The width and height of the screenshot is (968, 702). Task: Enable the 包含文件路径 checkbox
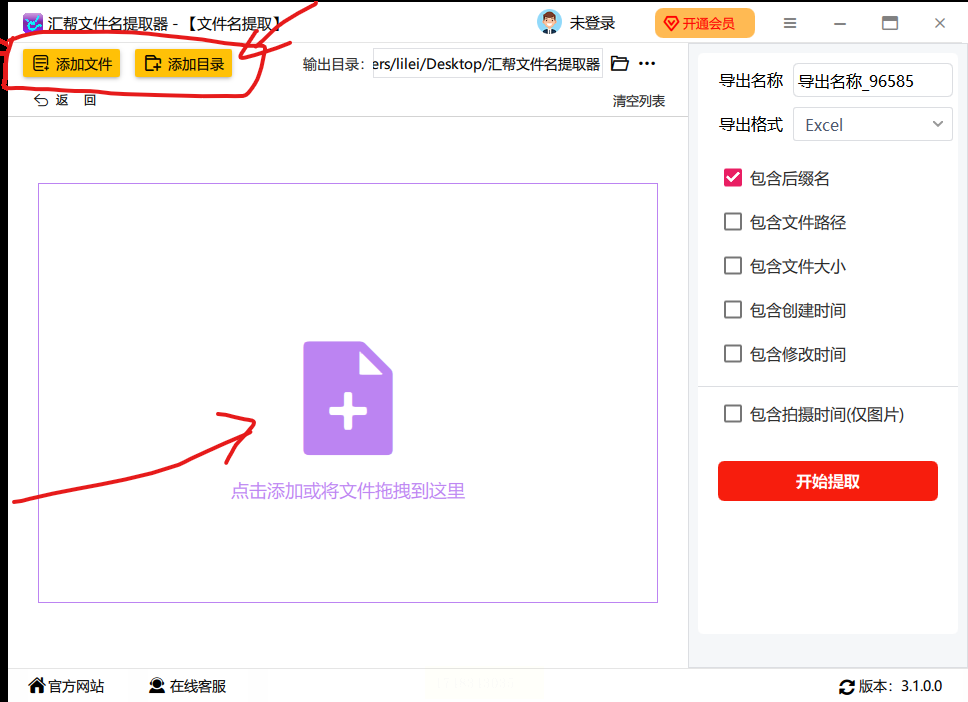click(732, 222)
